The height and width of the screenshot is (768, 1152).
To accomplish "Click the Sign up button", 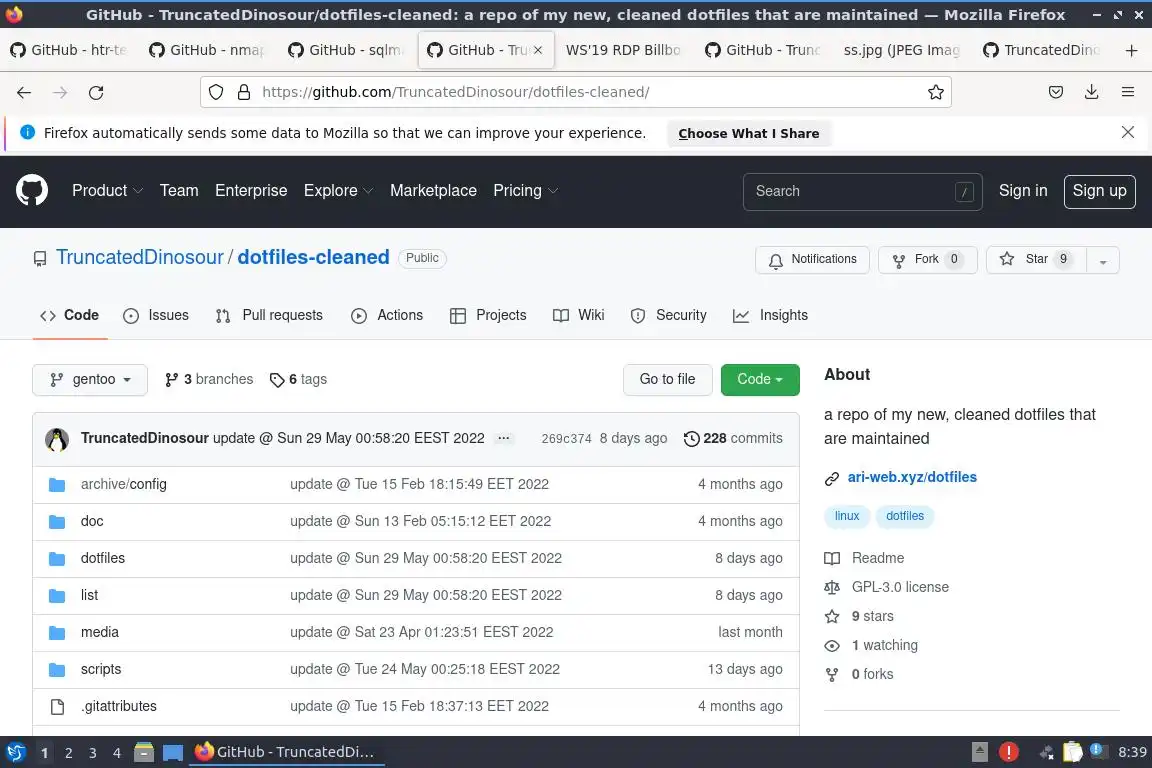I will [x=1099, y=191].
